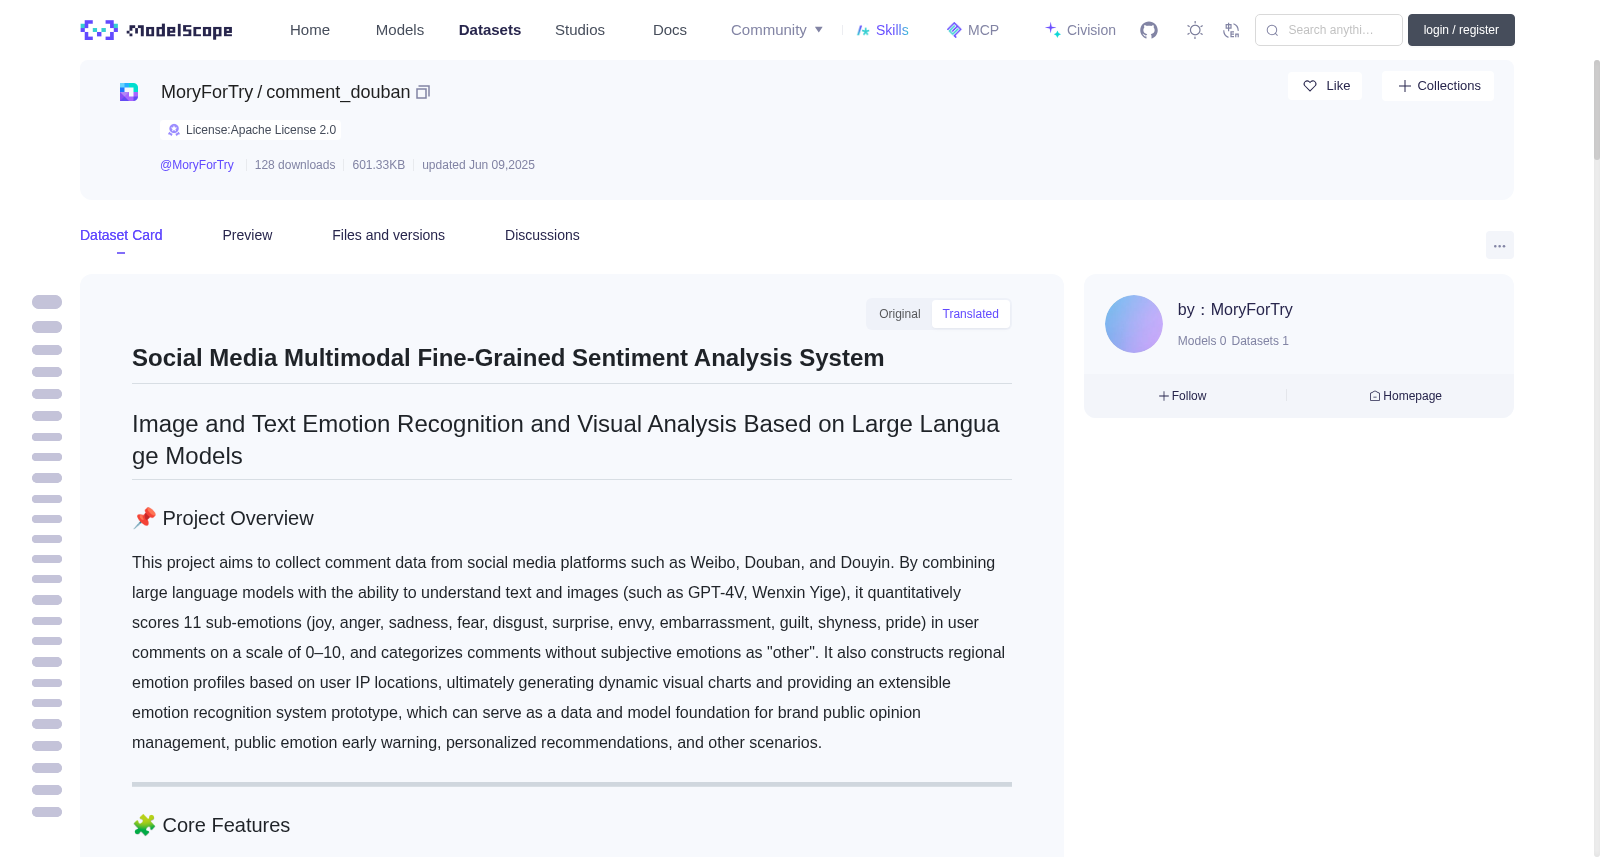Follow the author MoryForTry

click(1183, 396)
